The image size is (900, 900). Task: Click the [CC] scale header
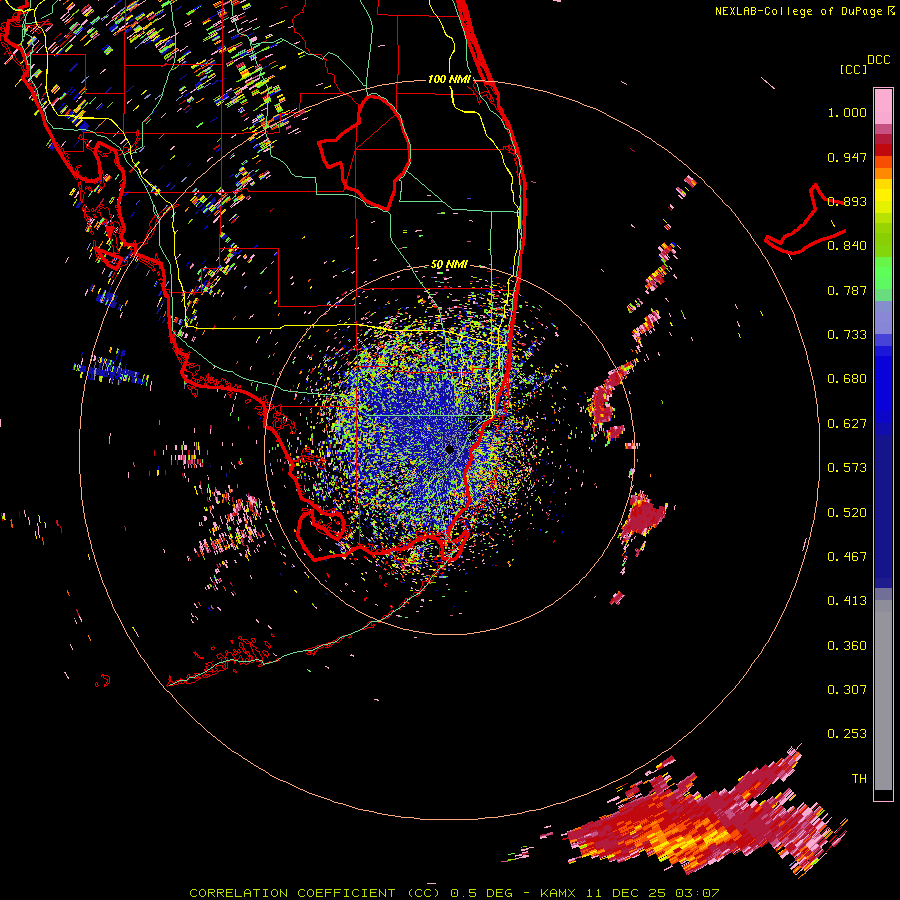pos(853,70)
